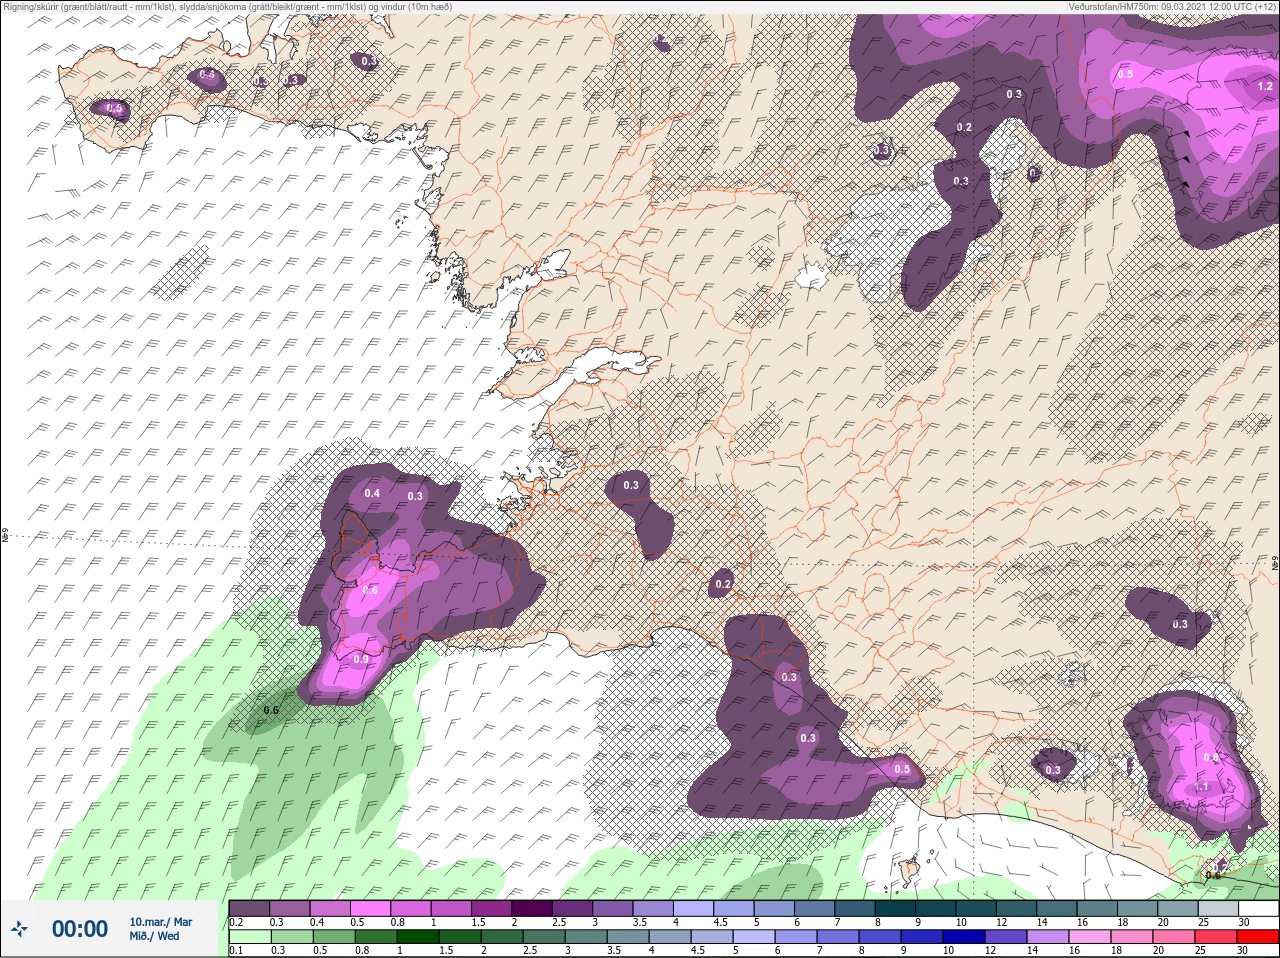Click the 0.8 value above the 1.1 label
Image resolution: width=1280 pixels, height=958 pixels.
(x=1211, y=757)
